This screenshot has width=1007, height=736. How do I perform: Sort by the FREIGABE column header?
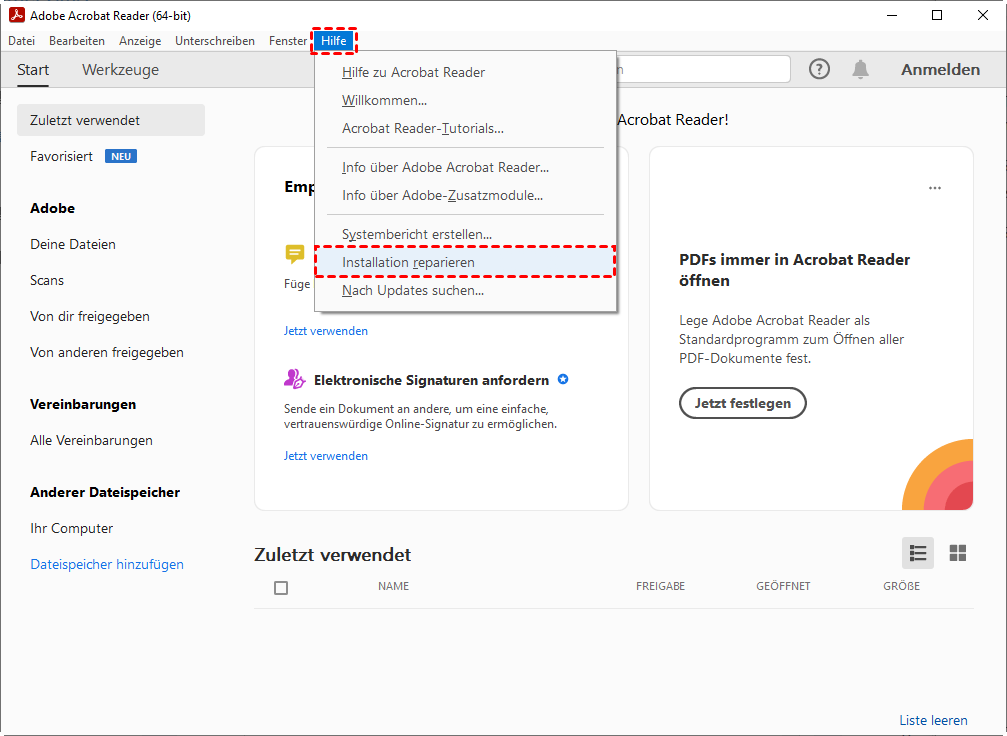click(660, 586)
